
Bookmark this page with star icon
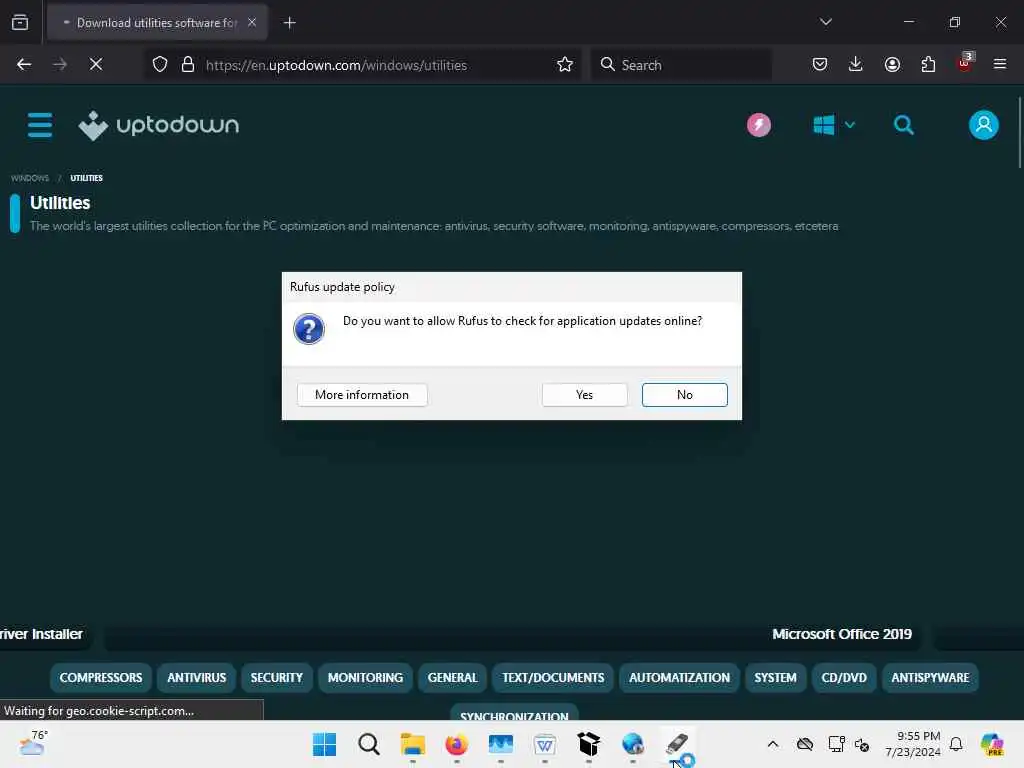coord(565,64)
